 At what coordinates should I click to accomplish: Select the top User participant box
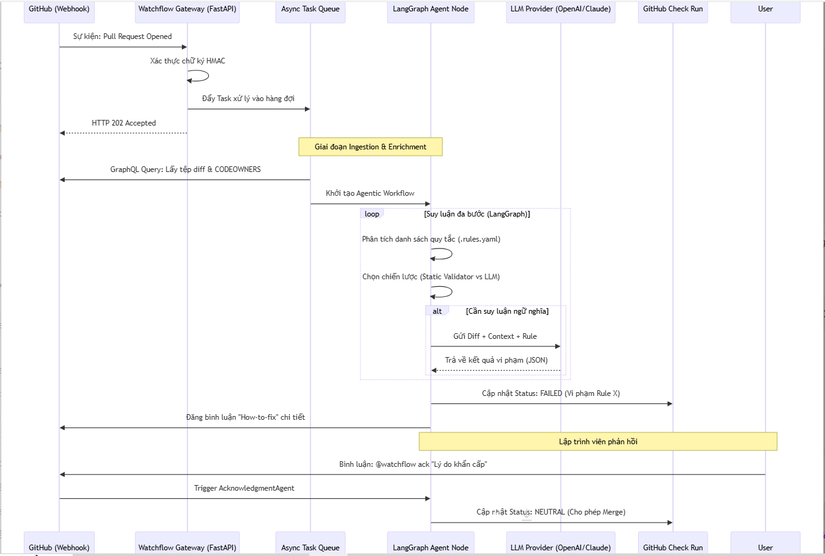pyautogui.click(x=765, y=11)
